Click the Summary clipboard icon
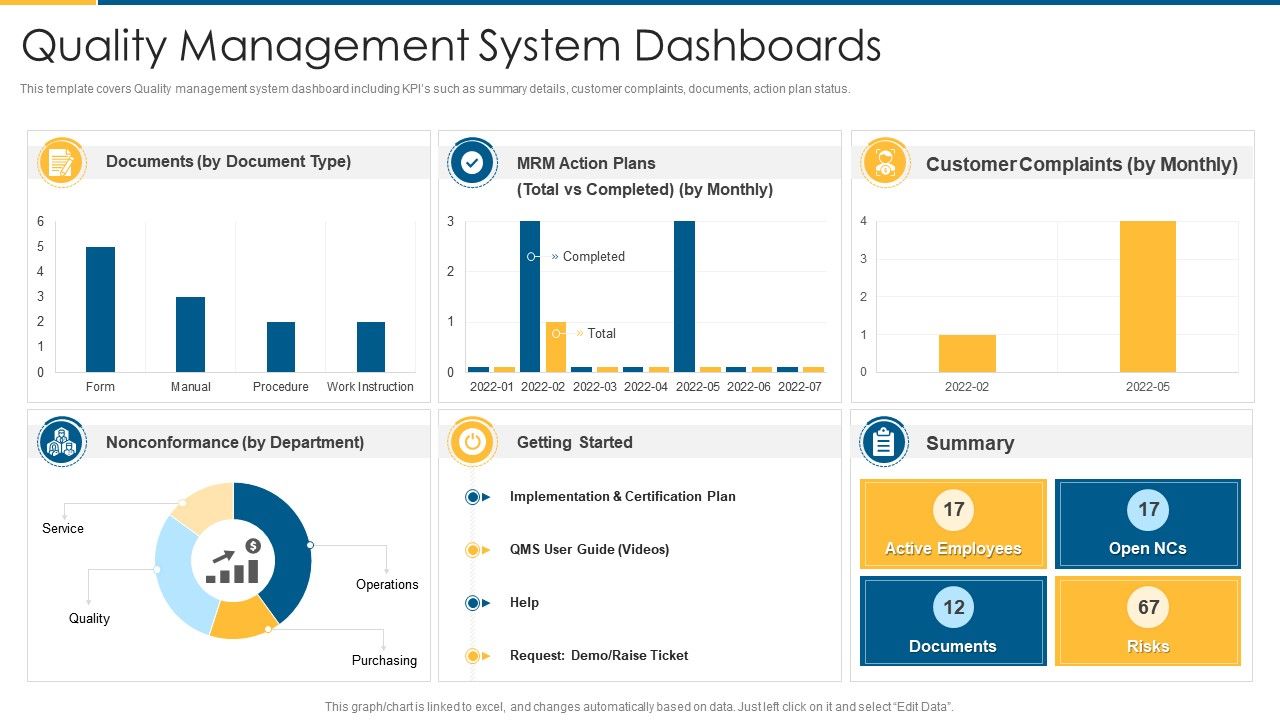 pyautogui.click(x=884, y=442)
